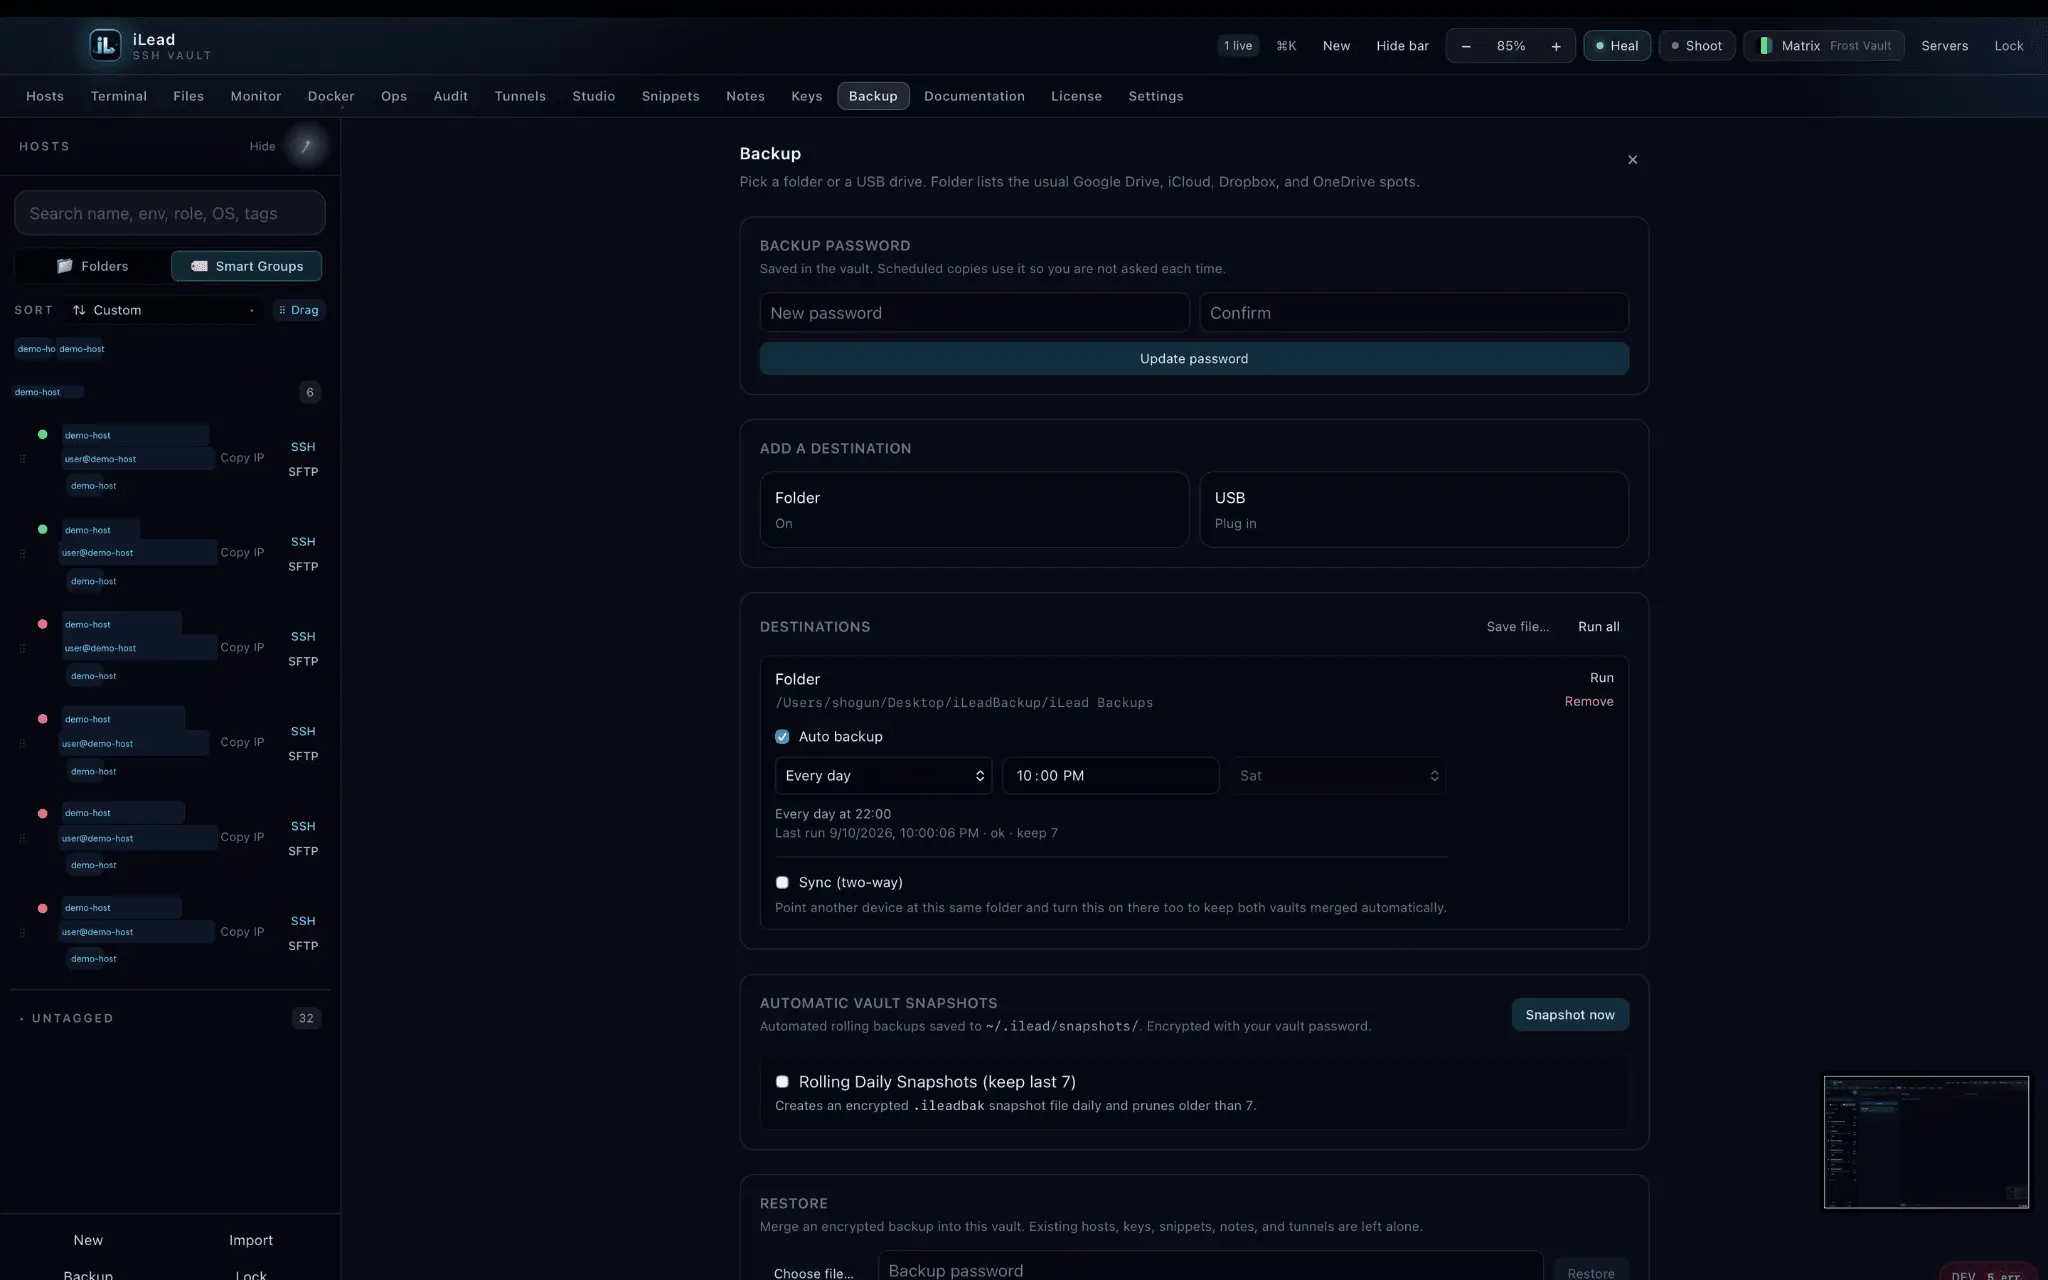Decrease zoom with the minus button

click(x=1466, y=46)
